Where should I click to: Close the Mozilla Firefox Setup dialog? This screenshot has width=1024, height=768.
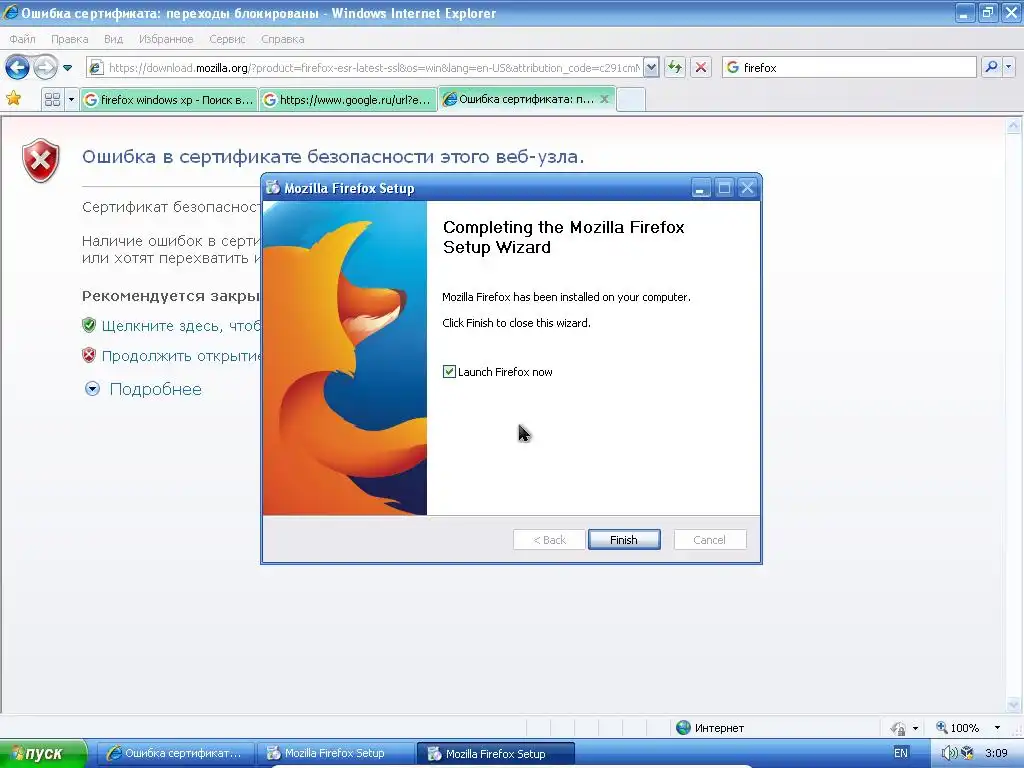(747, 188)
